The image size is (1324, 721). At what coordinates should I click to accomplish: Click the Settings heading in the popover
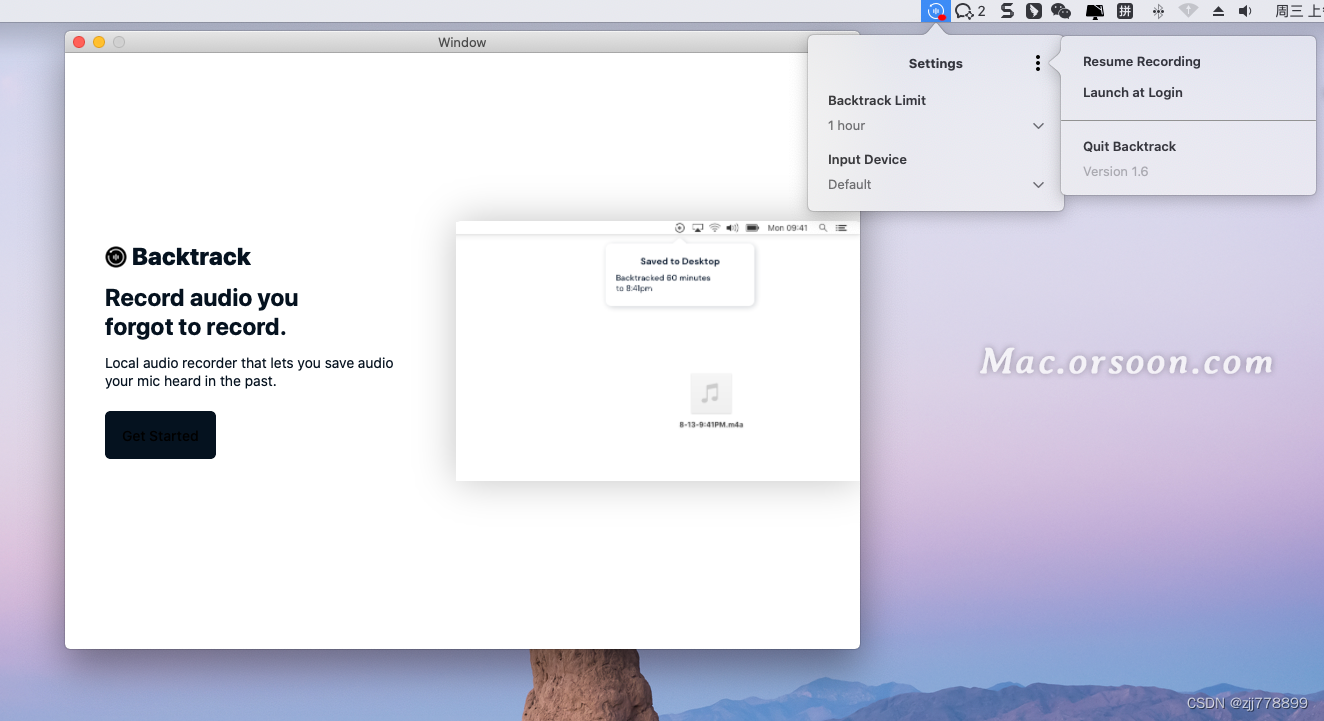click(935, 63)
